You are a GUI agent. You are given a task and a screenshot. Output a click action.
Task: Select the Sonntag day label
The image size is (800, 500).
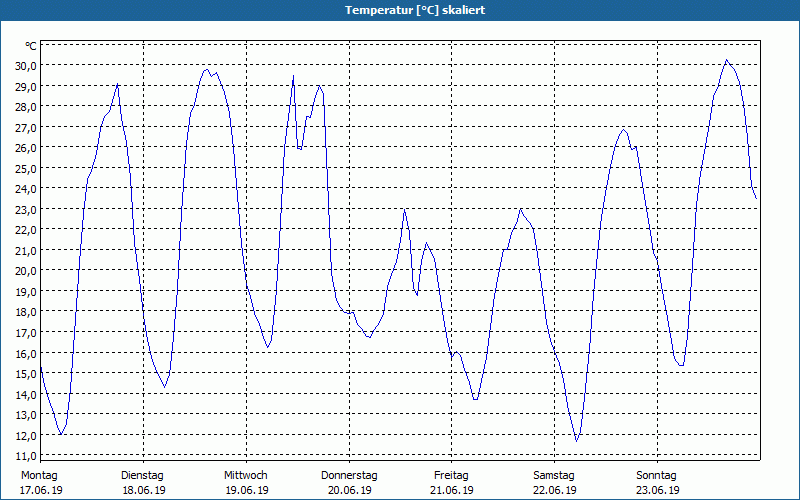pyautogui.click(x=656, y=476)
